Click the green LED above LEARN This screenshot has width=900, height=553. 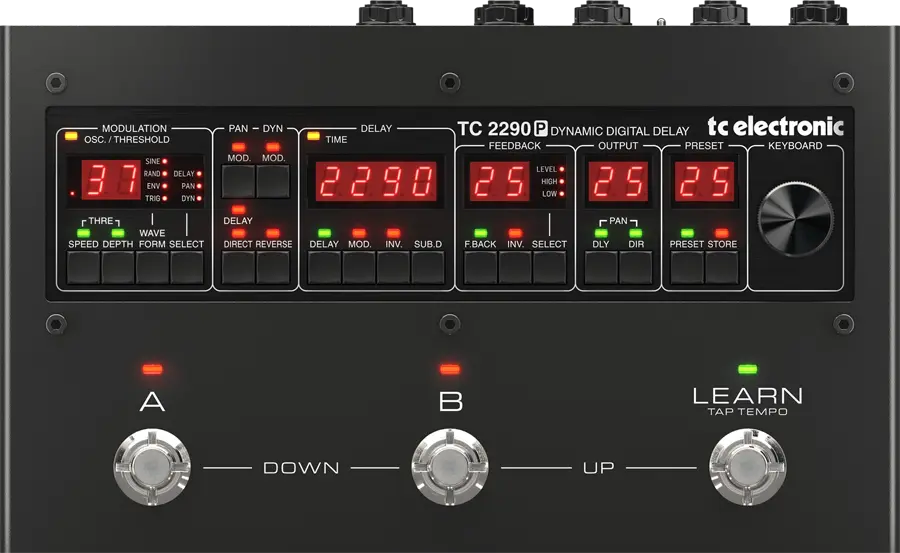(747, 369)
